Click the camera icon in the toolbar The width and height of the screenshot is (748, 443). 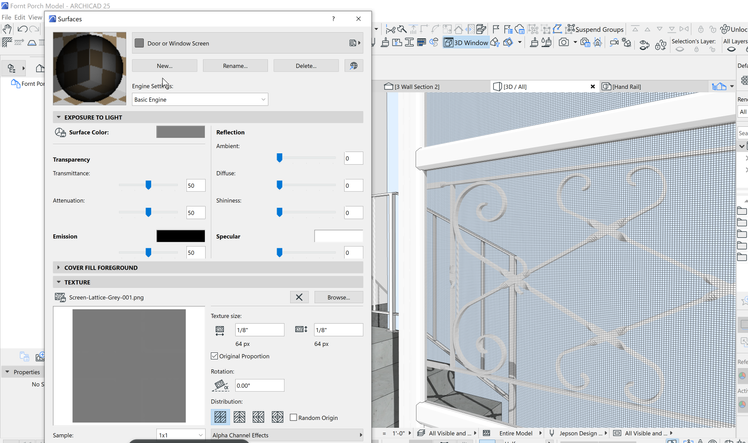(x=564, y=43)
